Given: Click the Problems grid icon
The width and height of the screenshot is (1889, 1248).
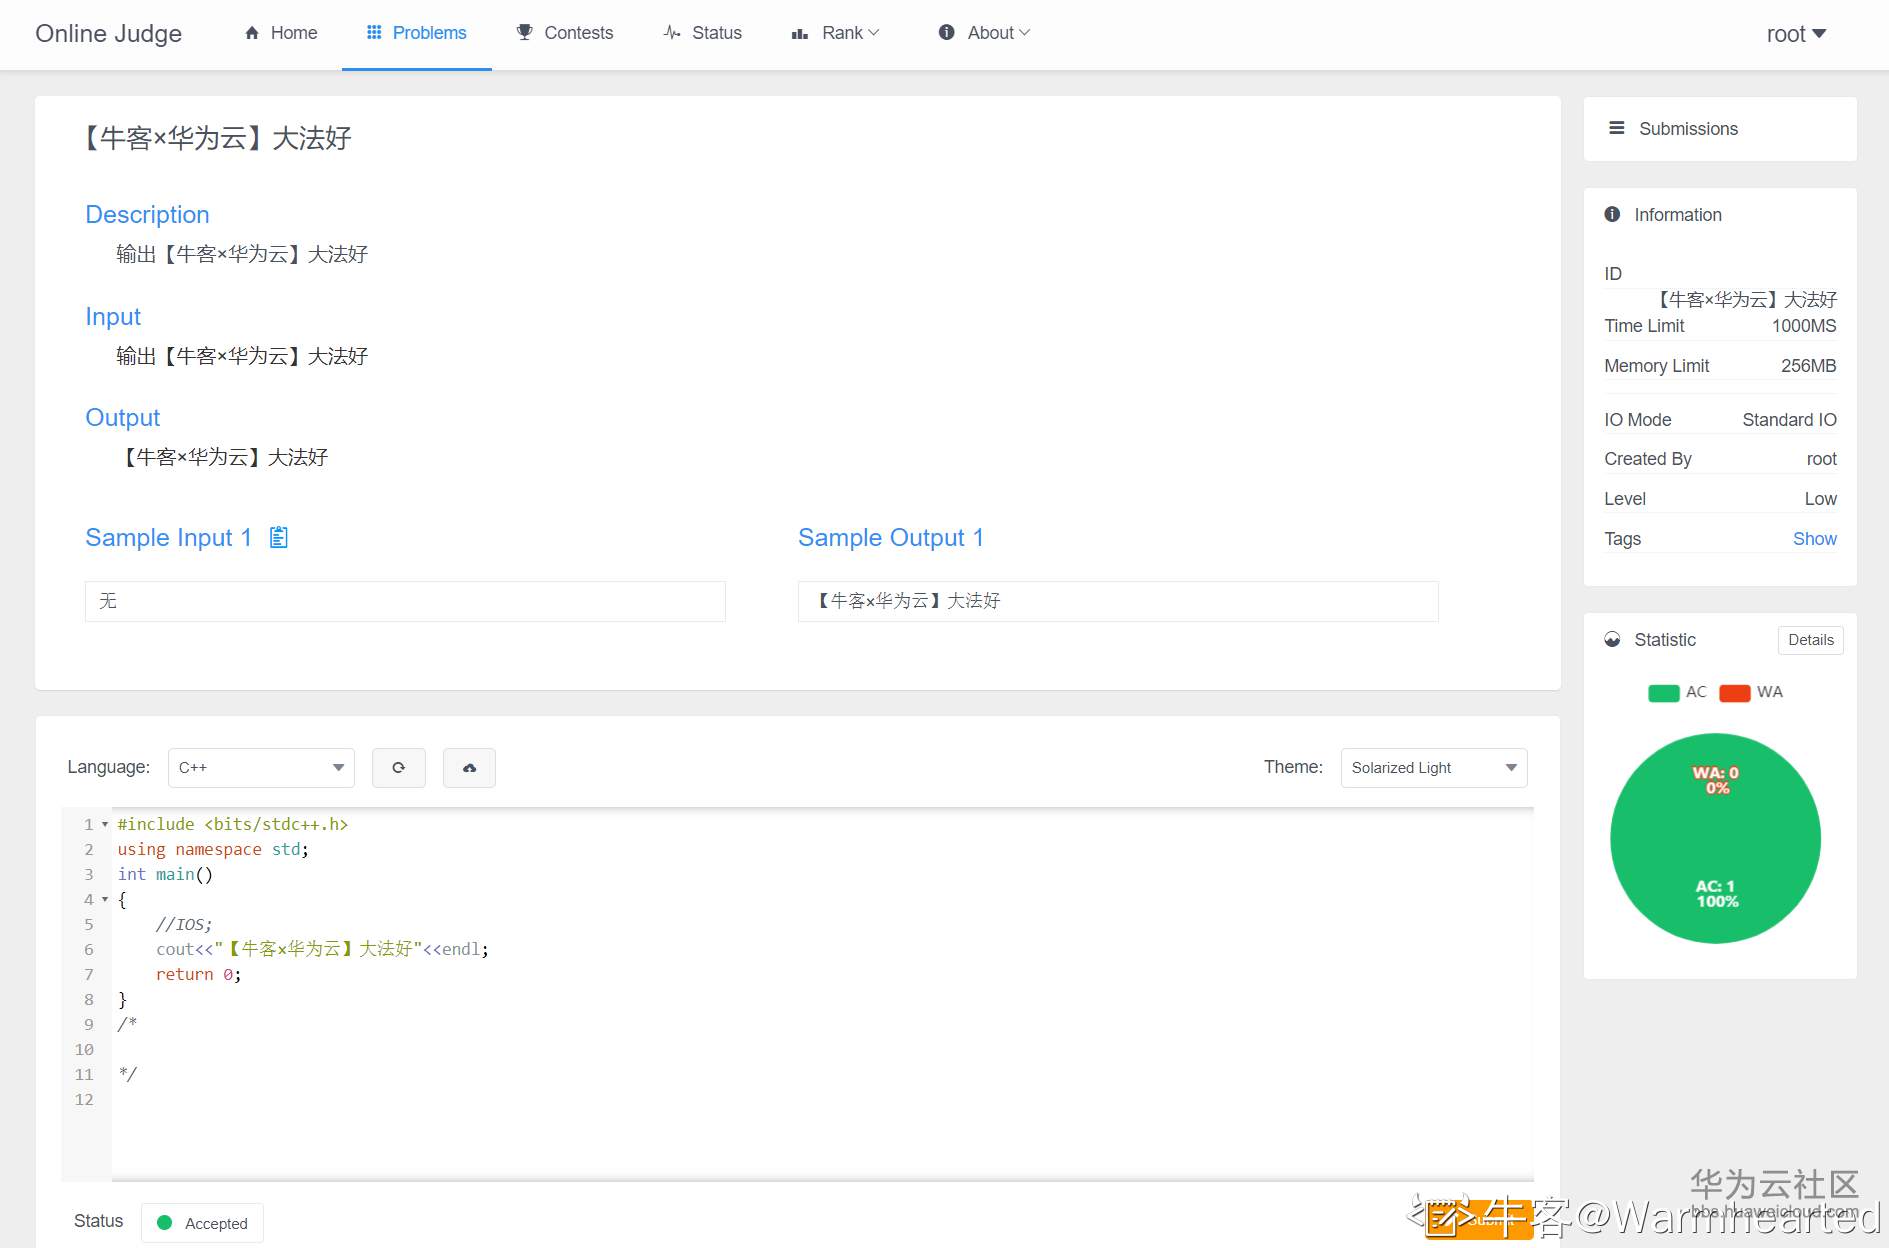Looking at the screenshot, I should coord(374,33).
